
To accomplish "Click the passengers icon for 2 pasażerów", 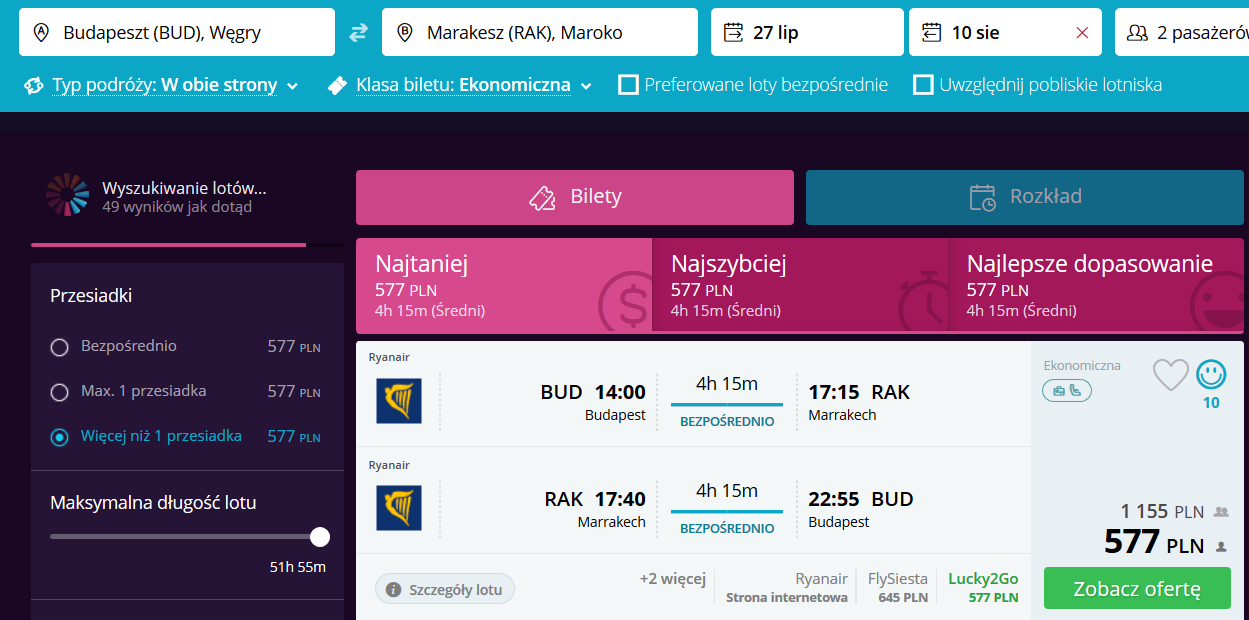I will (1137, 33).
